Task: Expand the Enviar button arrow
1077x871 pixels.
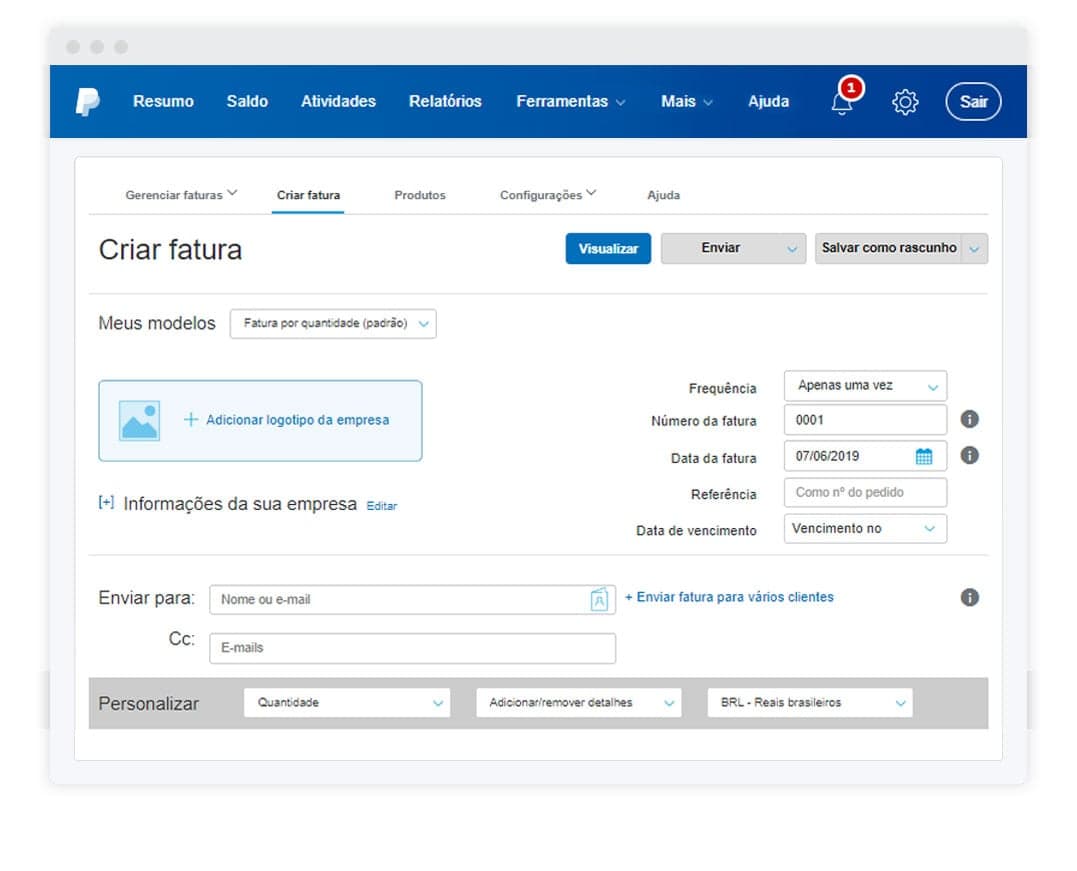Action: (x=792, y=249)
